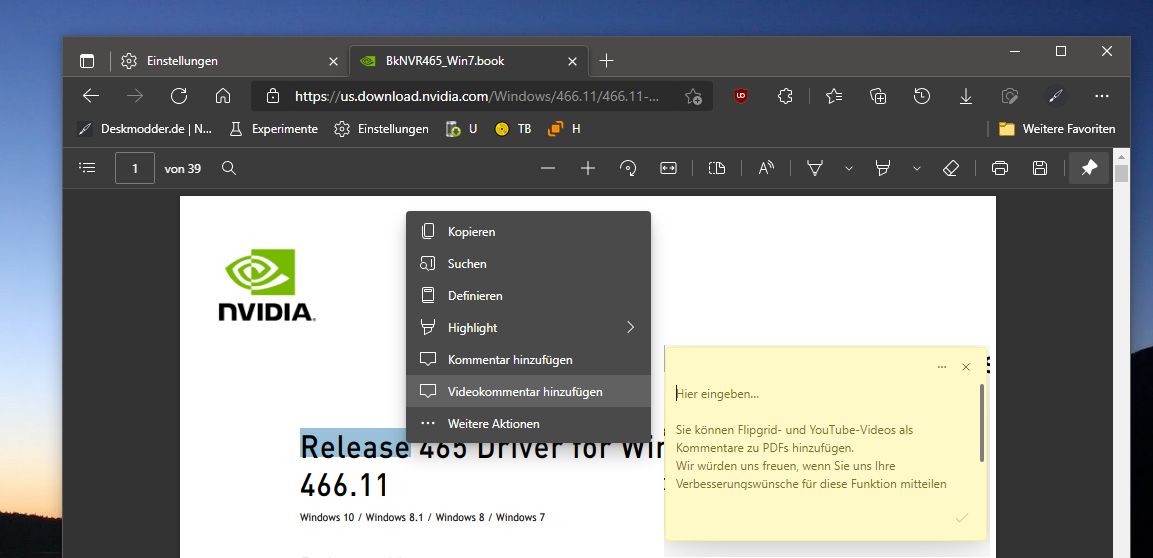Select the BkNVR465_Win7.book tab
Viewport: 1153px width, 558px height.
click(468, 61)
